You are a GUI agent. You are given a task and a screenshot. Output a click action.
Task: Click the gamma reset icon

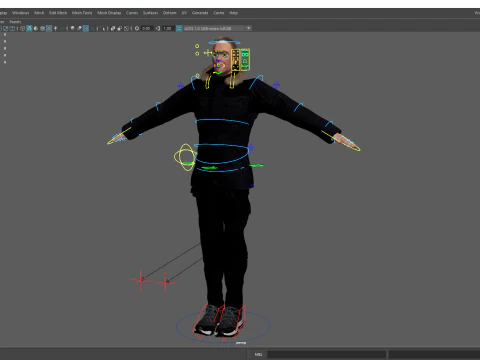pos(158,28)
